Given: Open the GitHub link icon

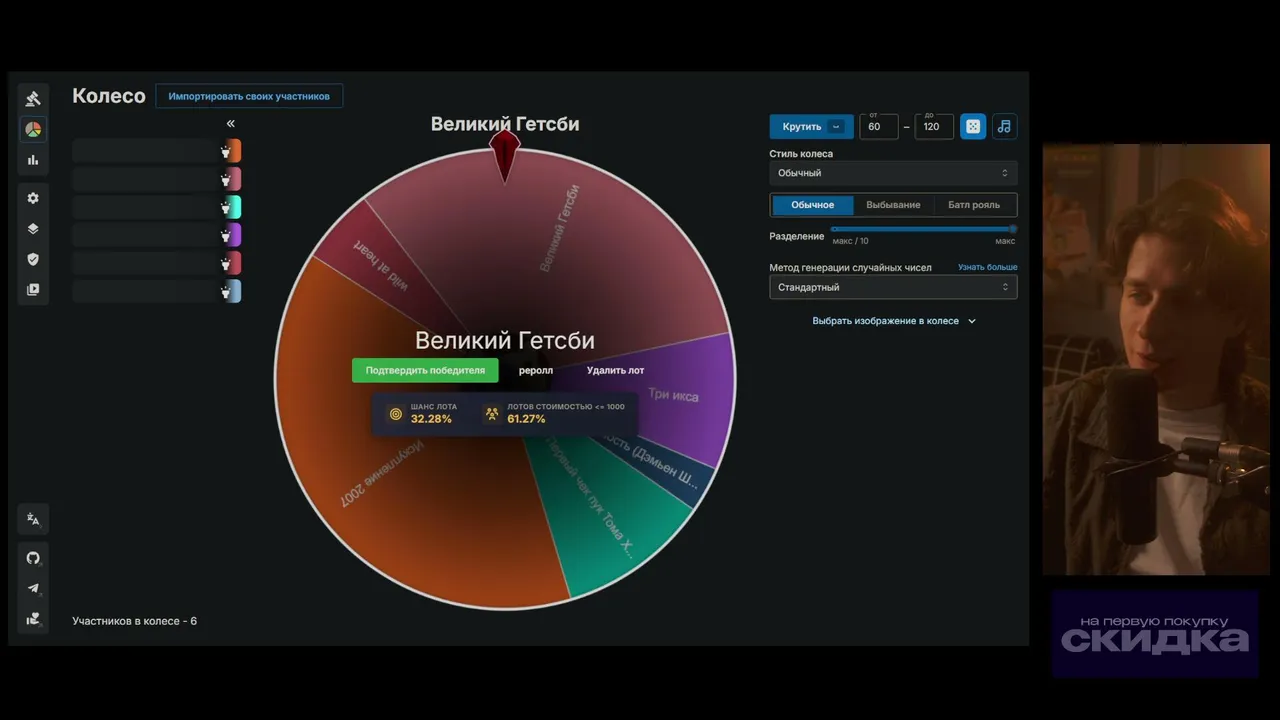Looking at the screenshot, I should coord(33,558).
